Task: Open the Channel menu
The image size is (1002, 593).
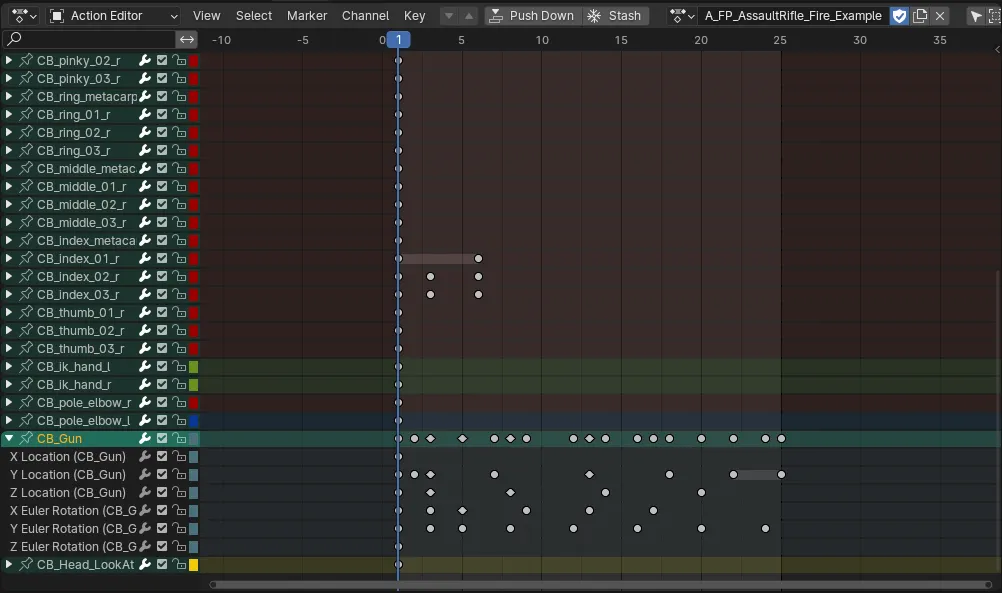Action: 365,16
